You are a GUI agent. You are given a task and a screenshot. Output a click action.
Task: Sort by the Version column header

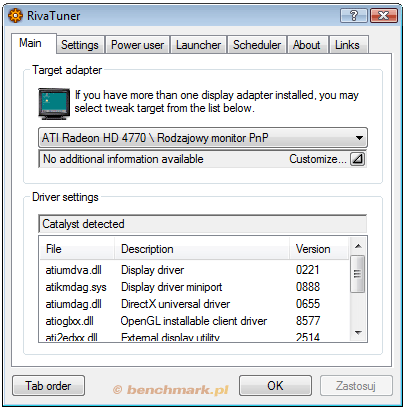[319, 249]
